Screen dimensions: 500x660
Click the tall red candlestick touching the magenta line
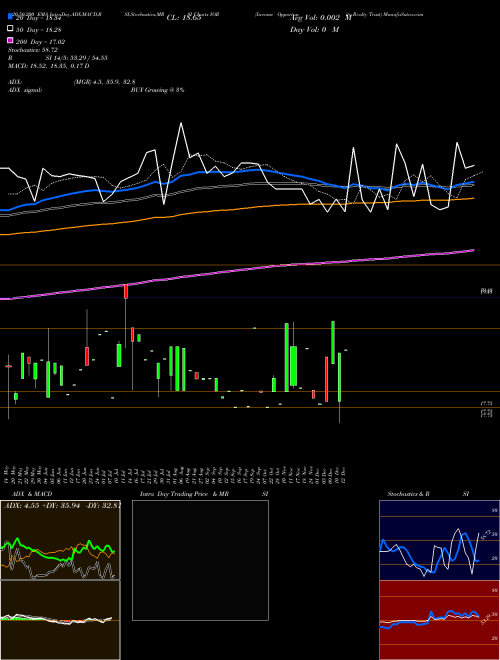tap(125, 292)
